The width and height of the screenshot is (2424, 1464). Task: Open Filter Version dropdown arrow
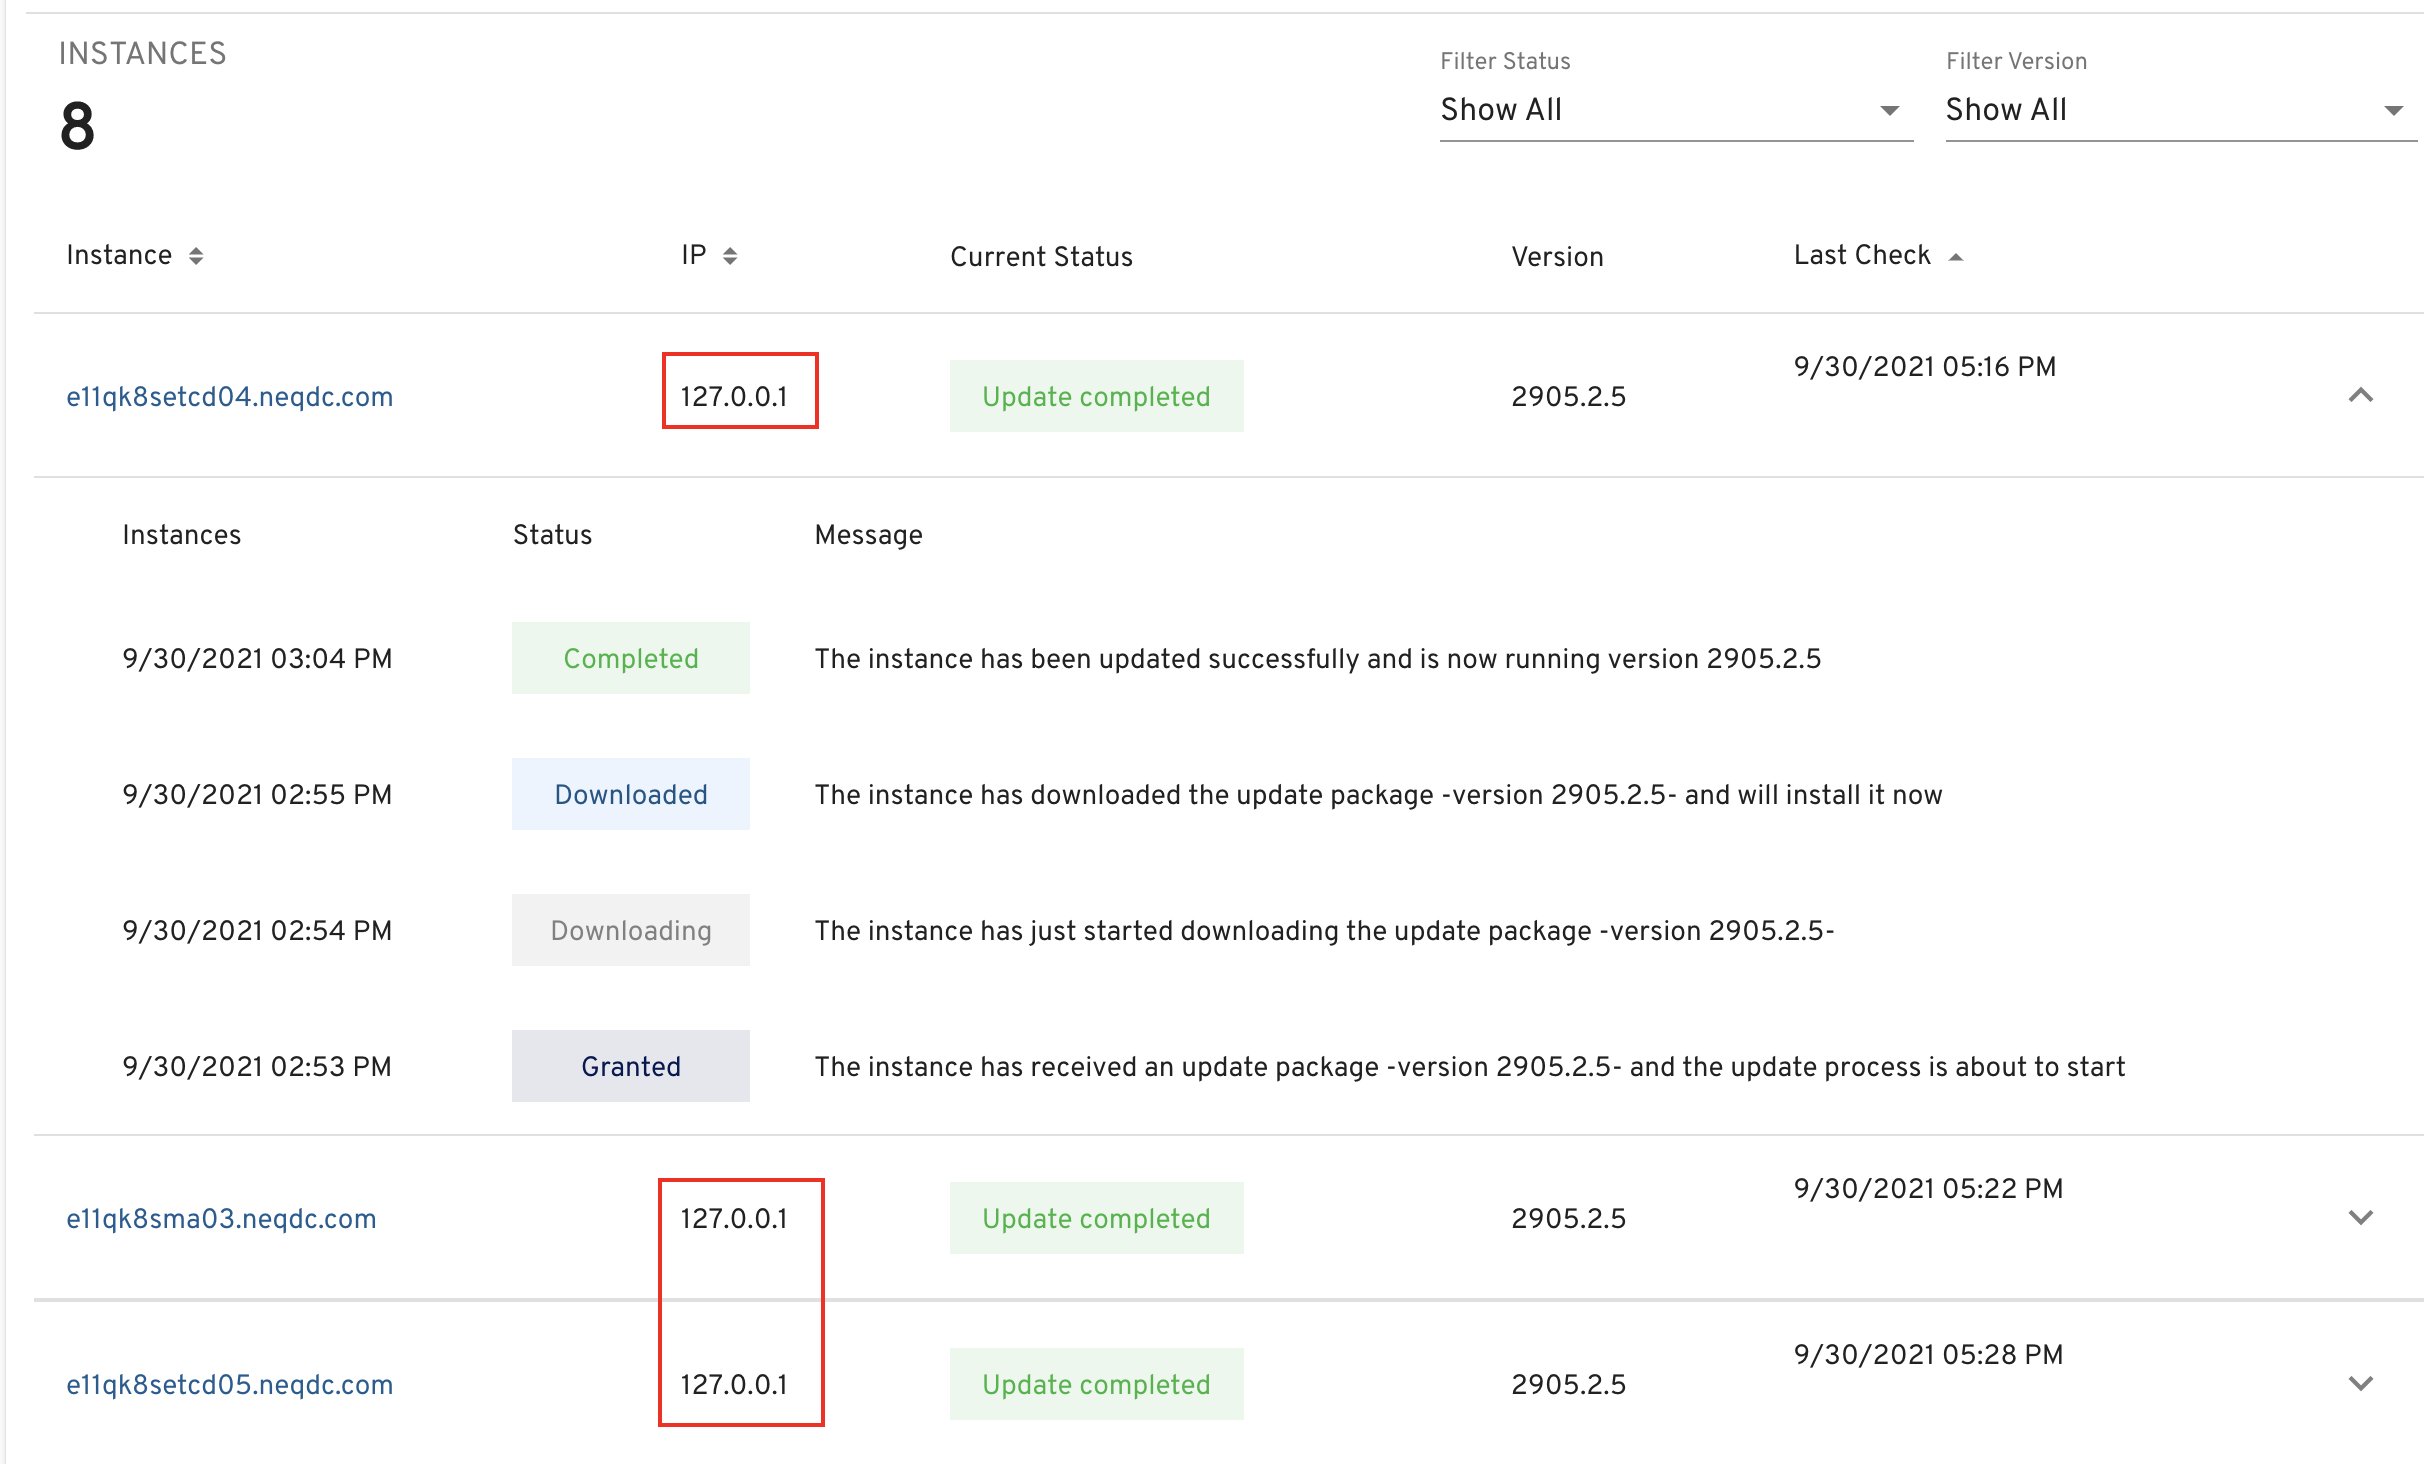pyautogui.click(x=2393, y=110)
